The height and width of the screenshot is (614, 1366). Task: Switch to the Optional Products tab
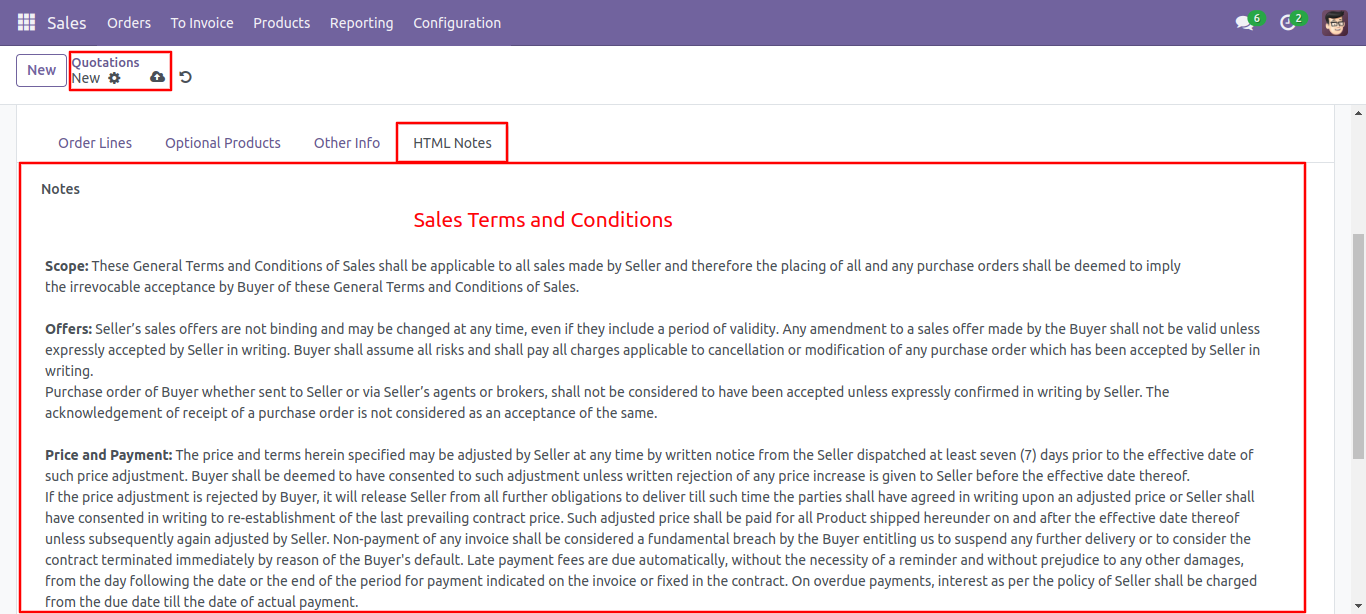click(223, 143)
